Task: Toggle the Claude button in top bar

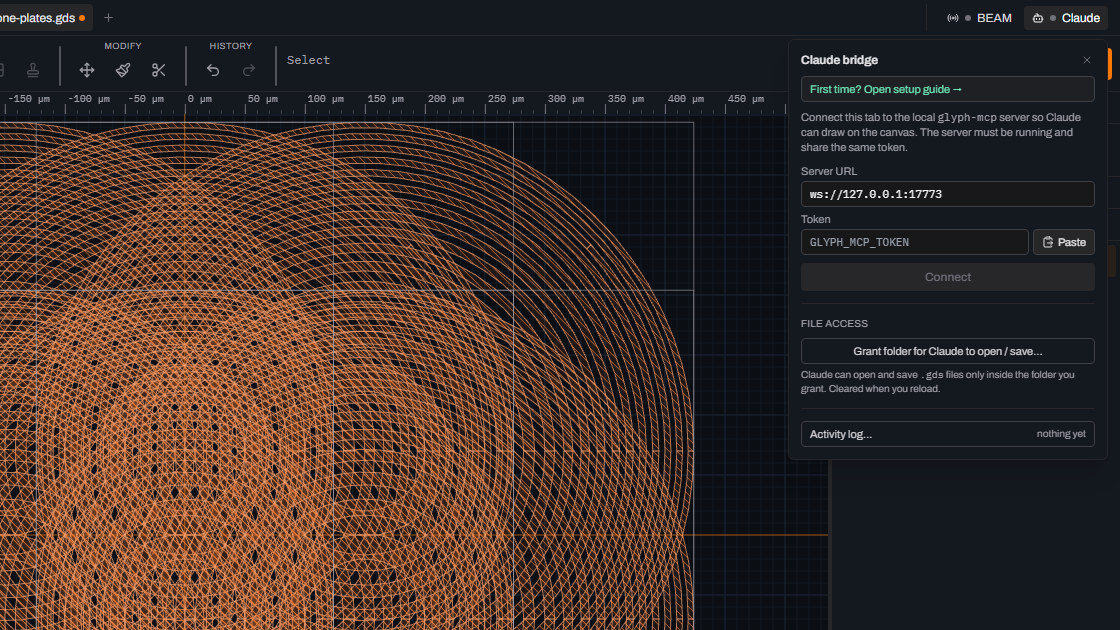Action: click(1066, 18)
